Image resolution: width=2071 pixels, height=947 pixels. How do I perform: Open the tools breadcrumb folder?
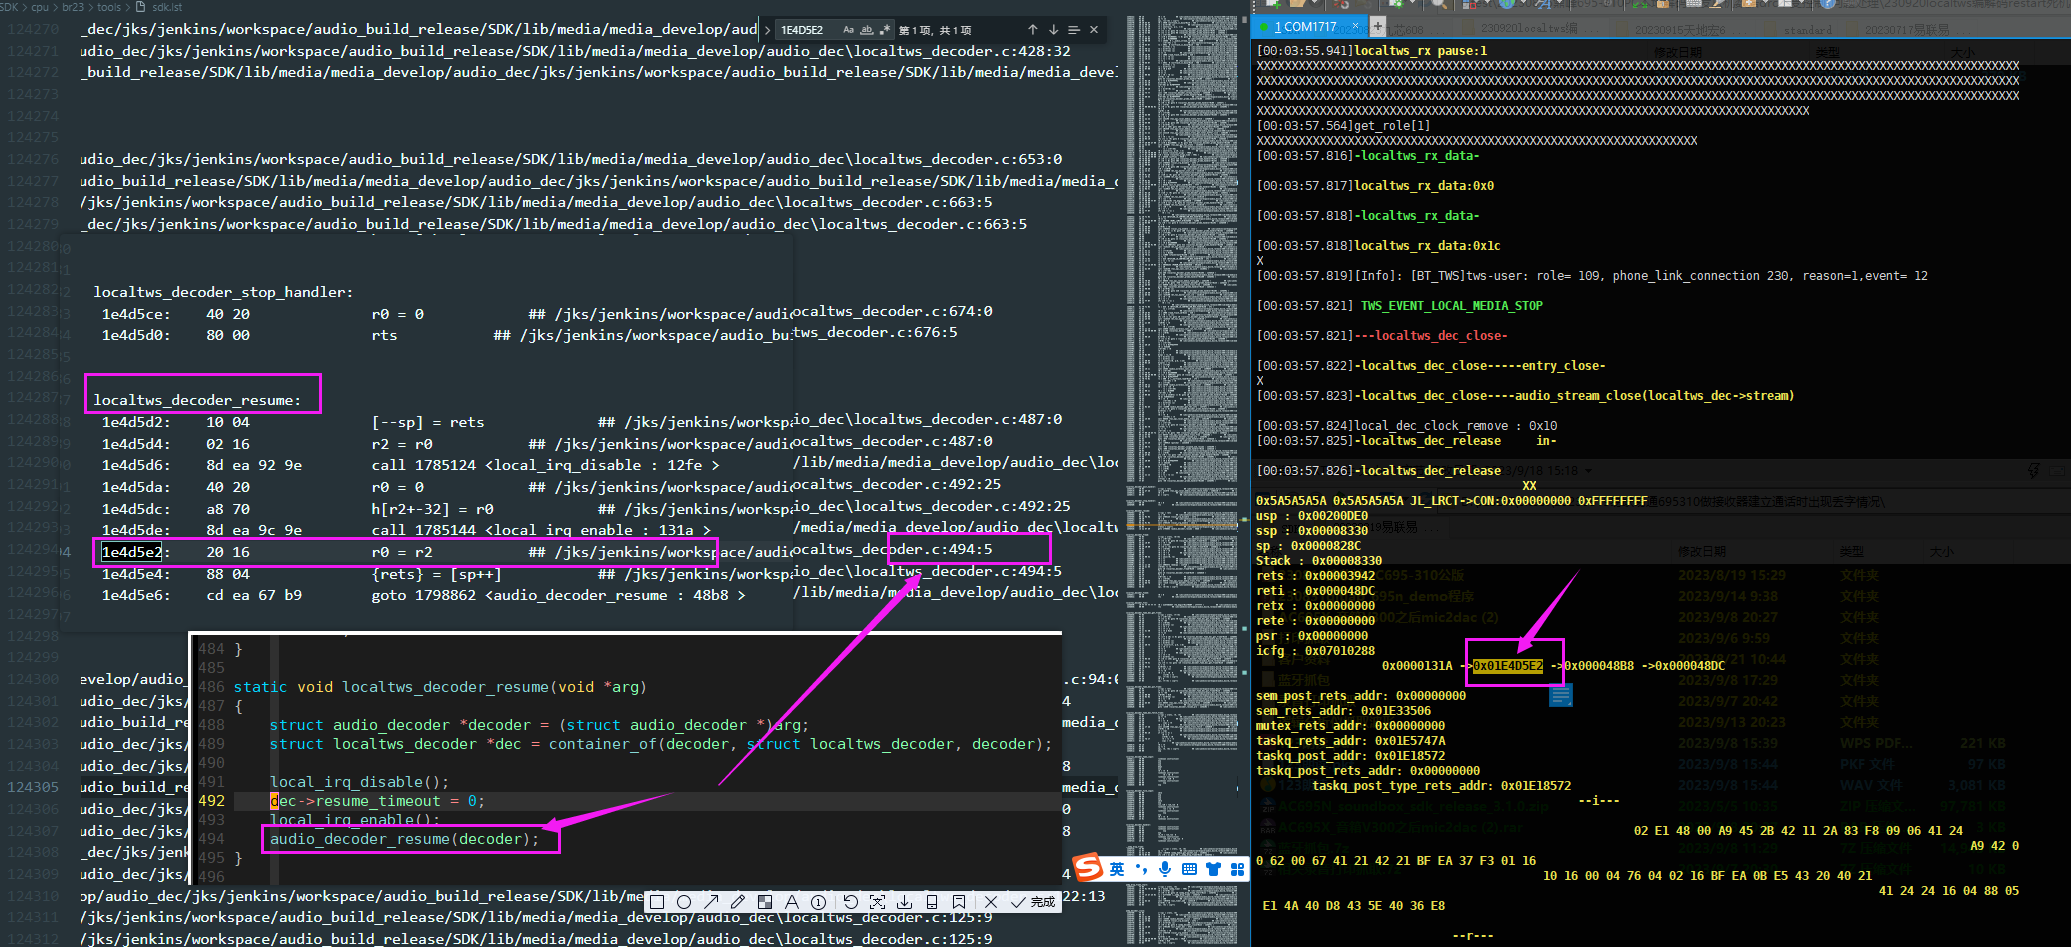tap(109, 7)
